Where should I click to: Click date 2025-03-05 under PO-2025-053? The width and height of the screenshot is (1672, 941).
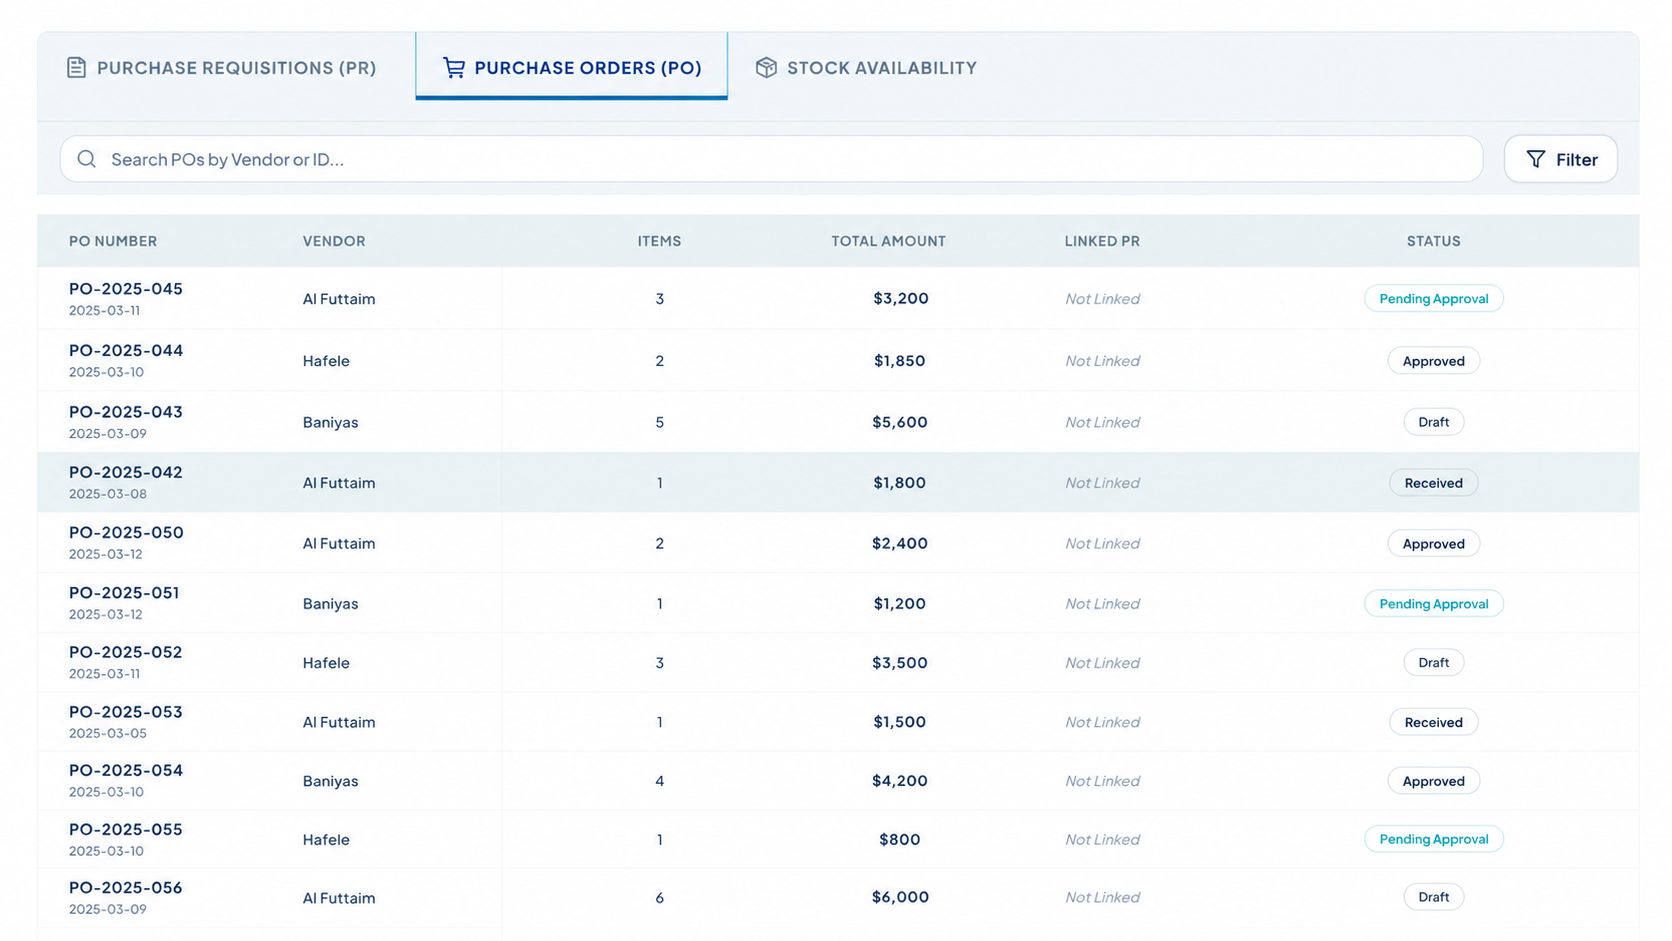click(x=108, y=733)
